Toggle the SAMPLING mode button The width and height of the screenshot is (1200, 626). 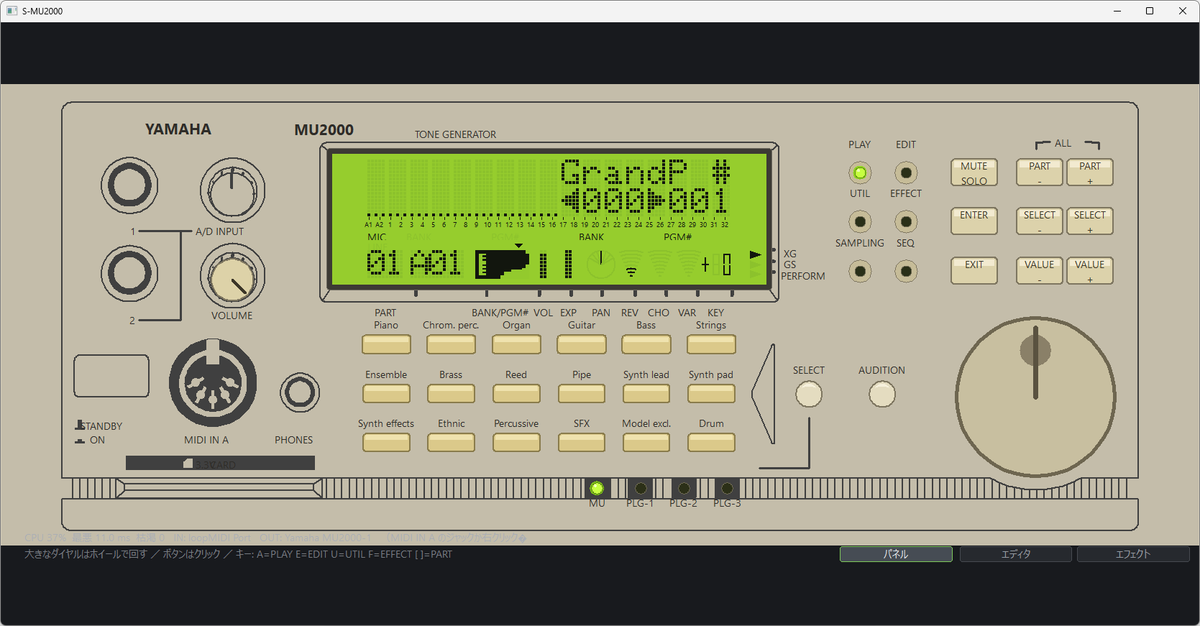pyautogui.click(x=859, y=271)
